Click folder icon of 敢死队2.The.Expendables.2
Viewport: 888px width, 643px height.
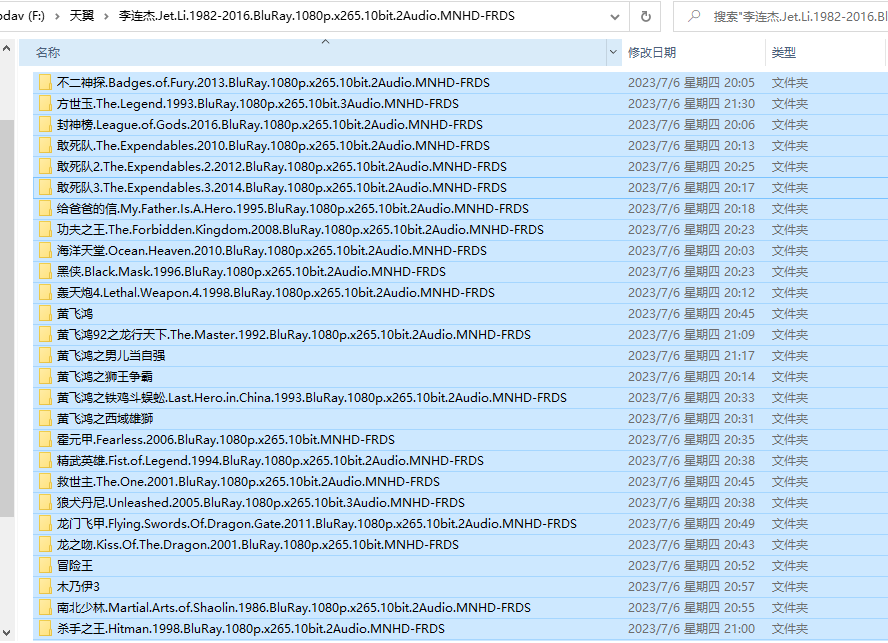(x=45, y=167)
